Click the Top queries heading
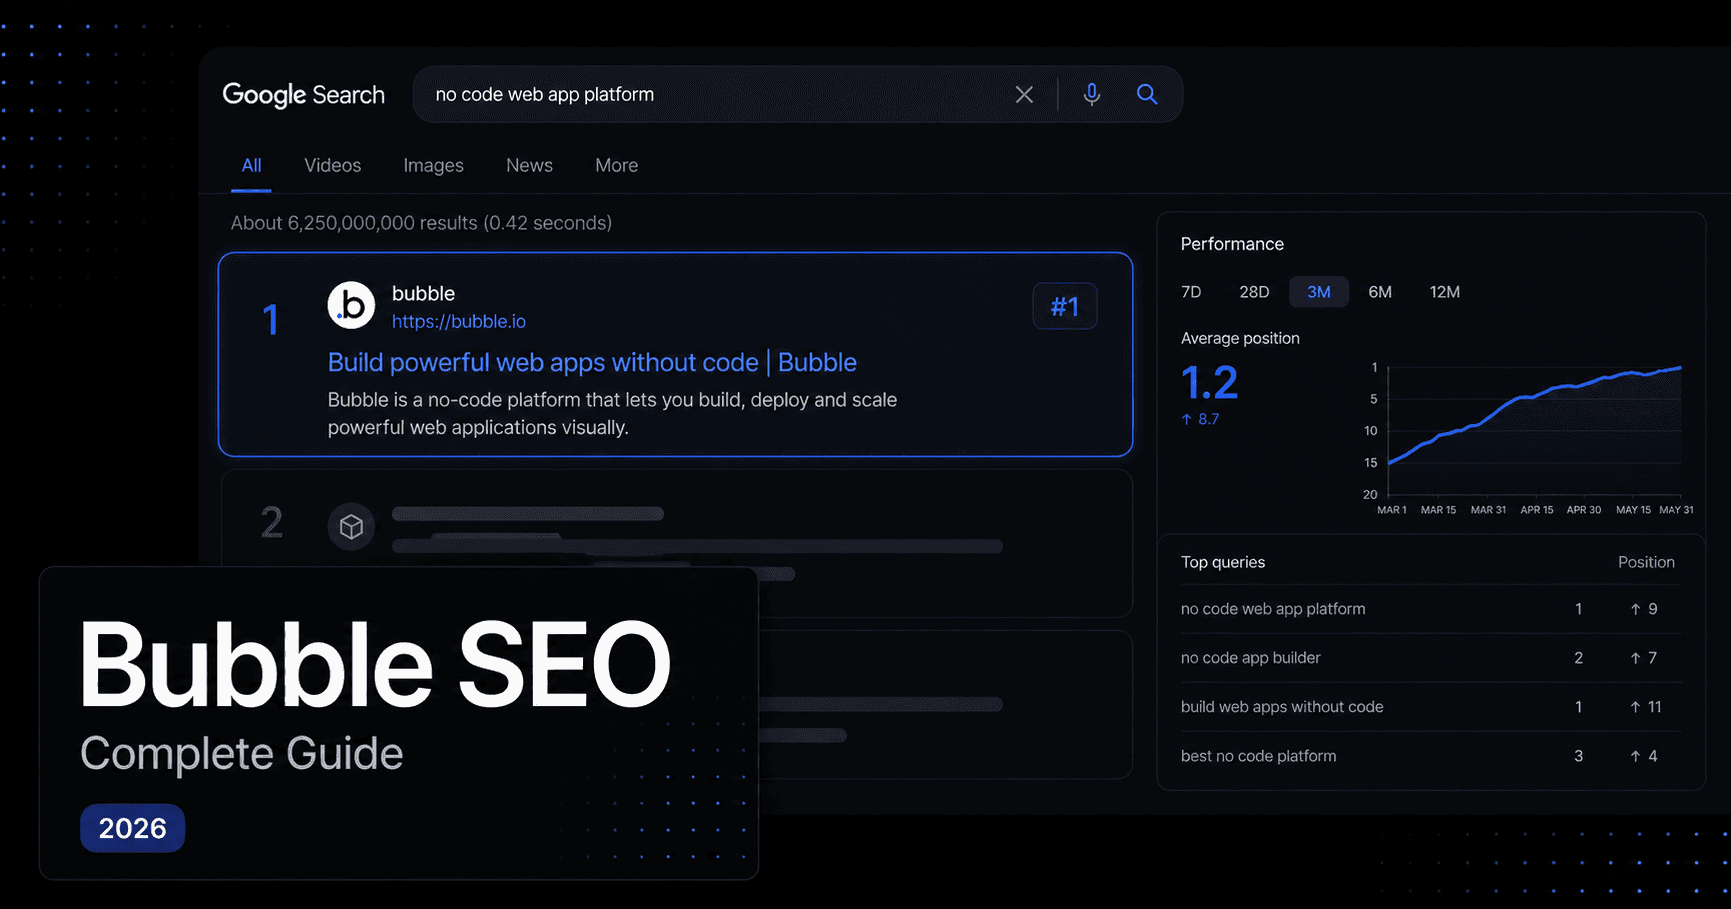The width and height of the screenshot is (1731, 909). pyautogui.click(x=1223, y=562)
